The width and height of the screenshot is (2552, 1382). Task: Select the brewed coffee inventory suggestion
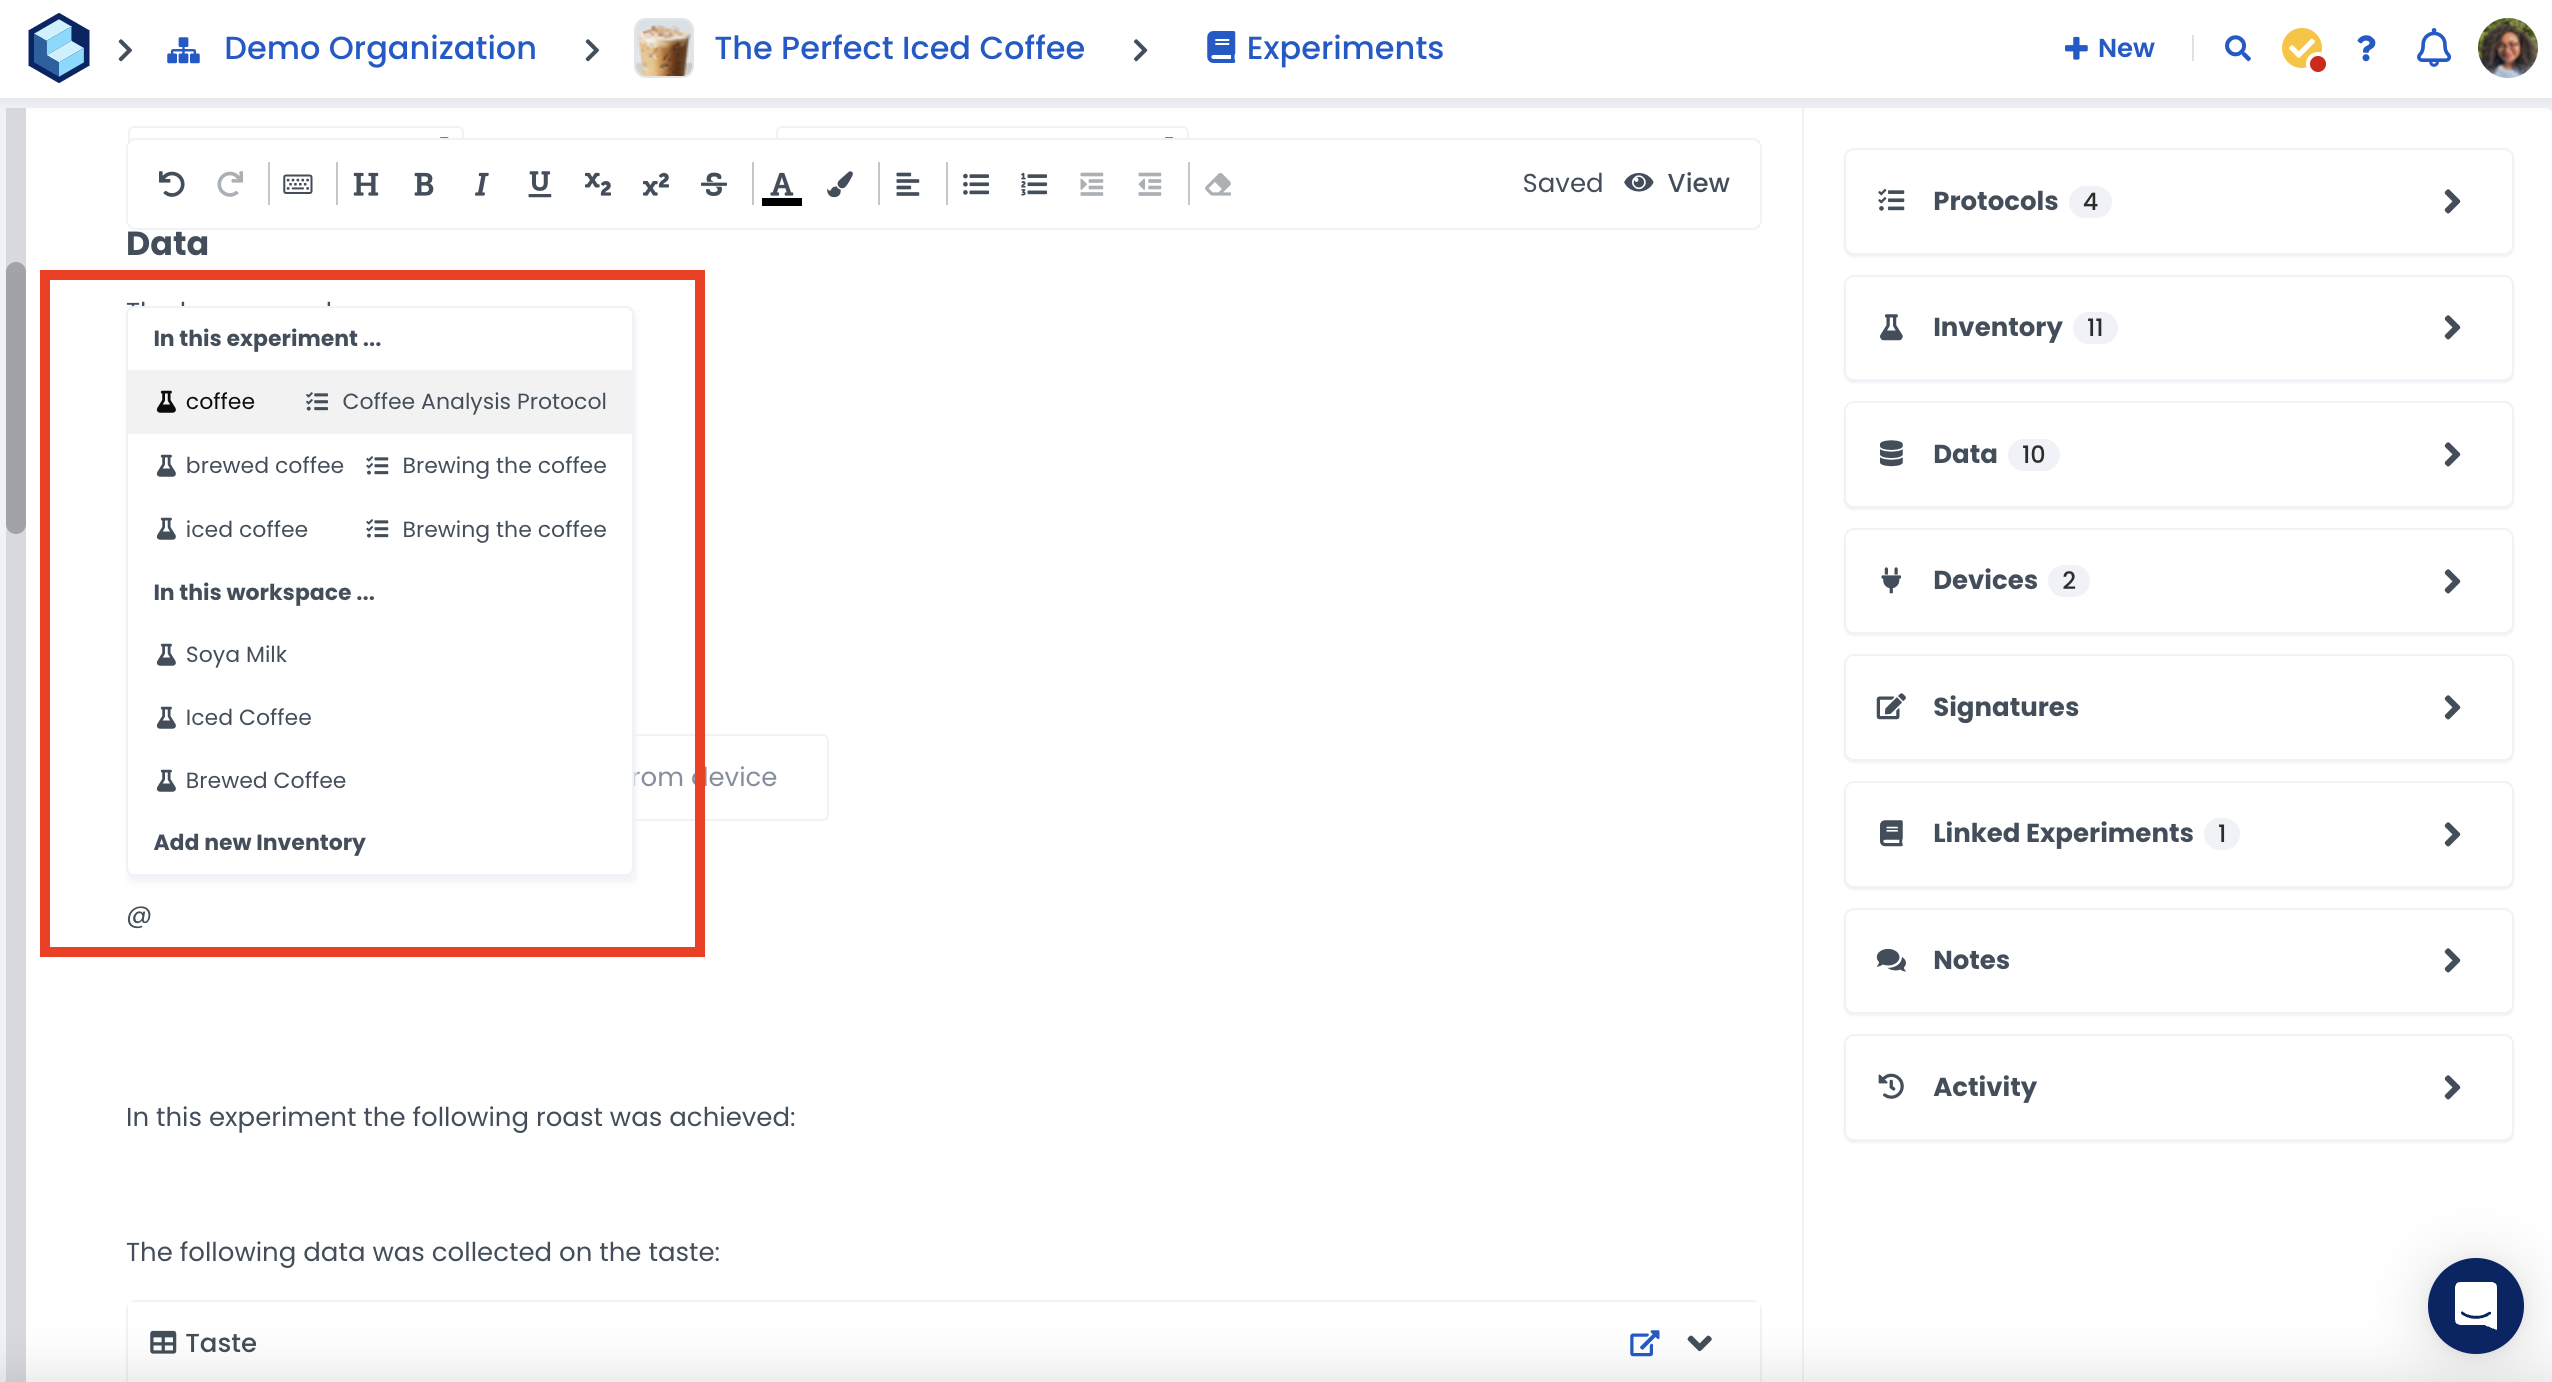[264, 465]
